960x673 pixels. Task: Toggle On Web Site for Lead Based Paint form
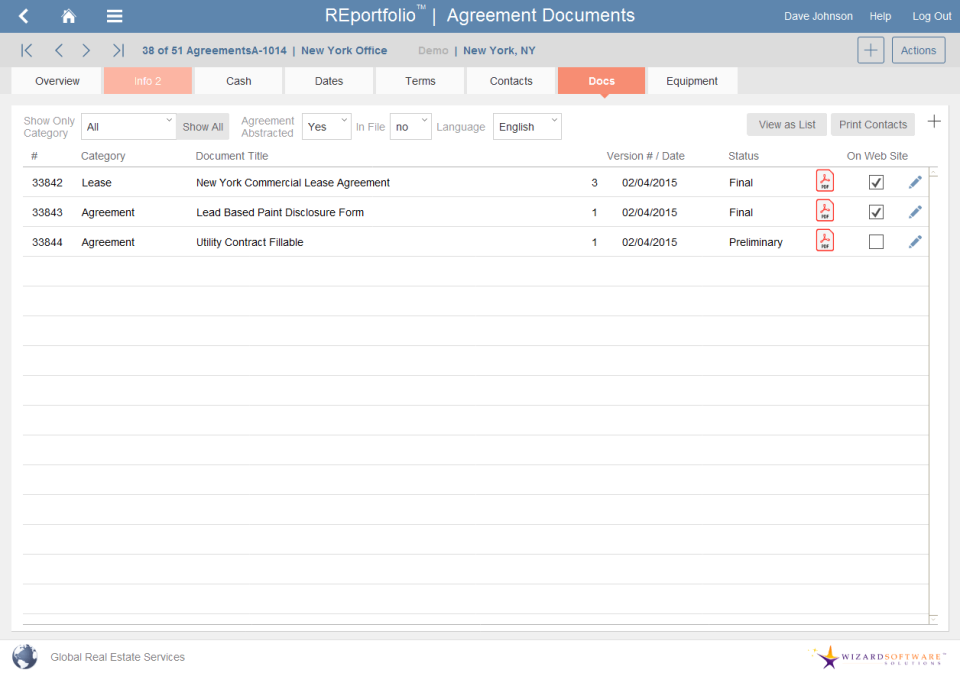click(x=876, y=211)
